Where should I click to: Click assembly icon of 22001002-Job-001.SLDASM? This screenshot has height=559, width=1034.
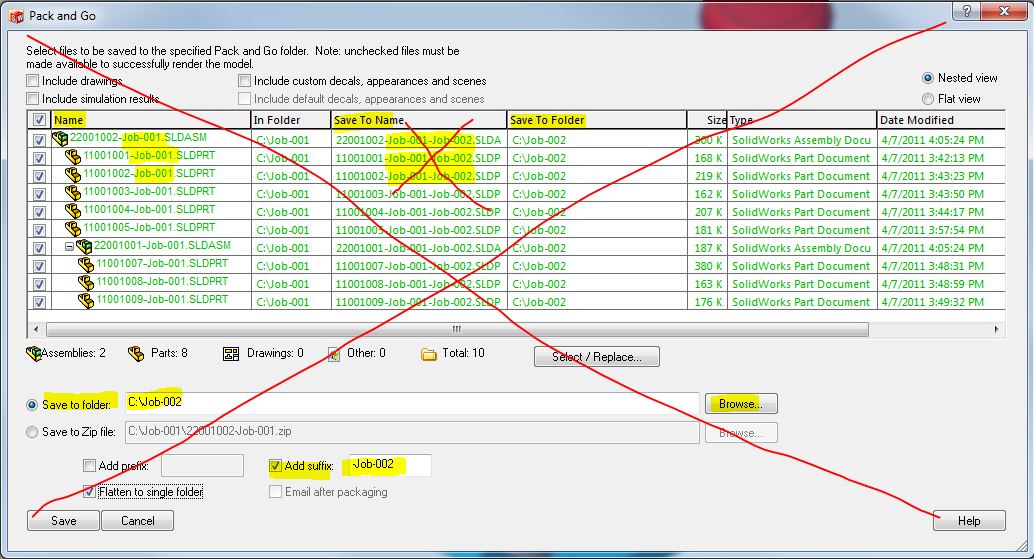(x=60, y=138)
